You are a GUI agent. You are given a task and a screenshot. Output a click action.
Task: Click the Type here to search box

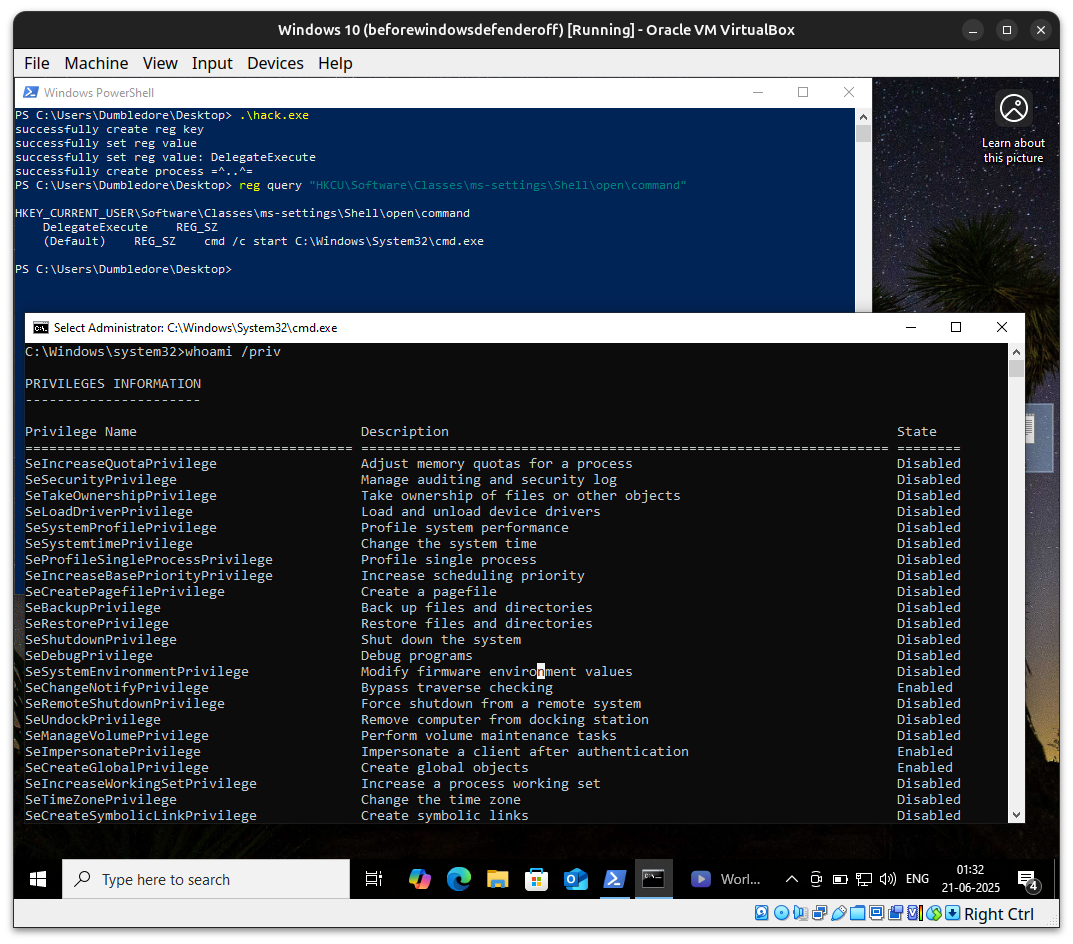206,879
